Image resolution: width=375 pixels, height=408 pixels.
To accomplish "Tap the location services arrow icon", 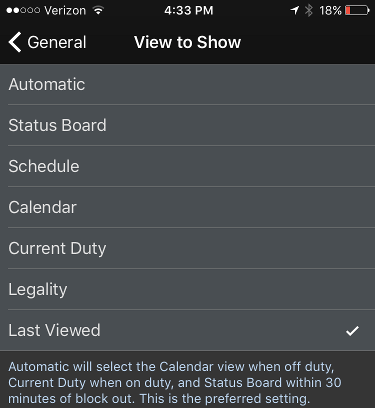I will (295, 10).
